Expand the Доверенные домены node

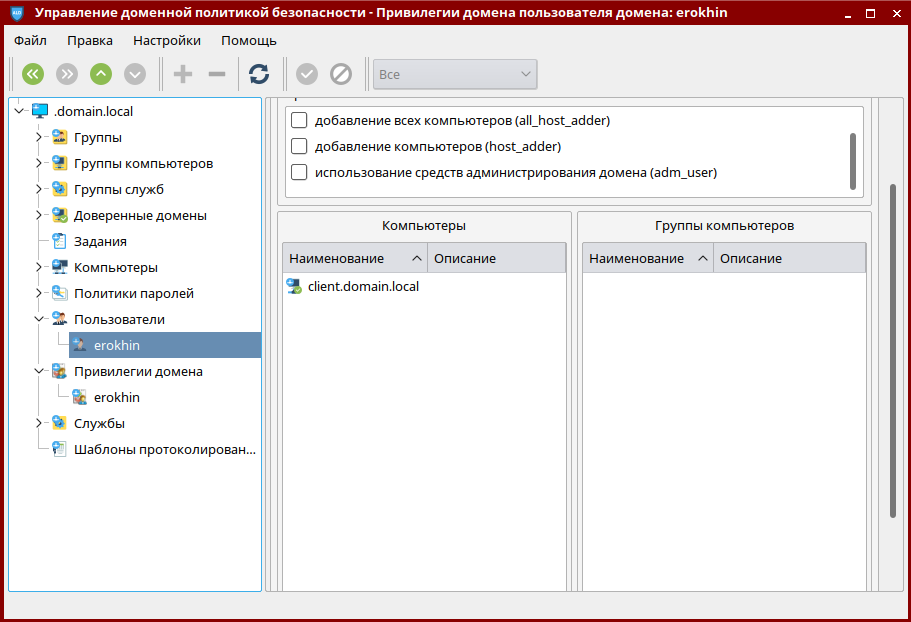pos(39,215)
